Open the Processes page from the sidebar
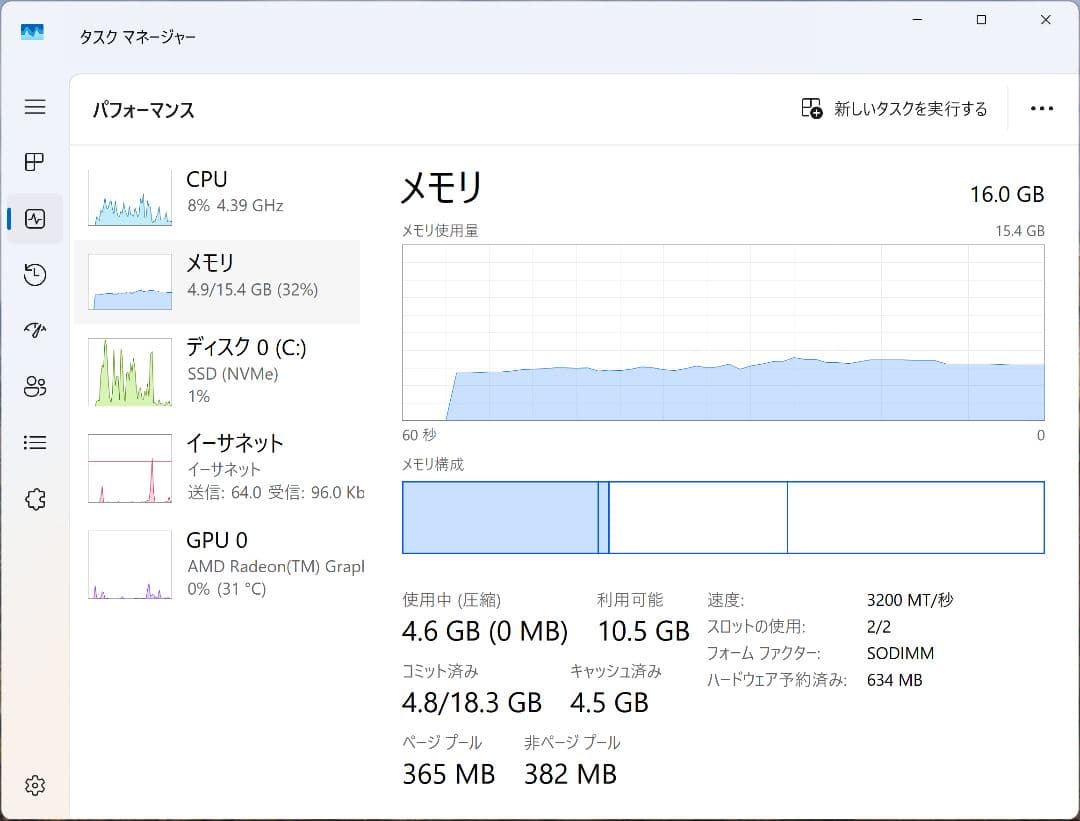Screen dimensions: 1080x821 click(x=34, y=162)
